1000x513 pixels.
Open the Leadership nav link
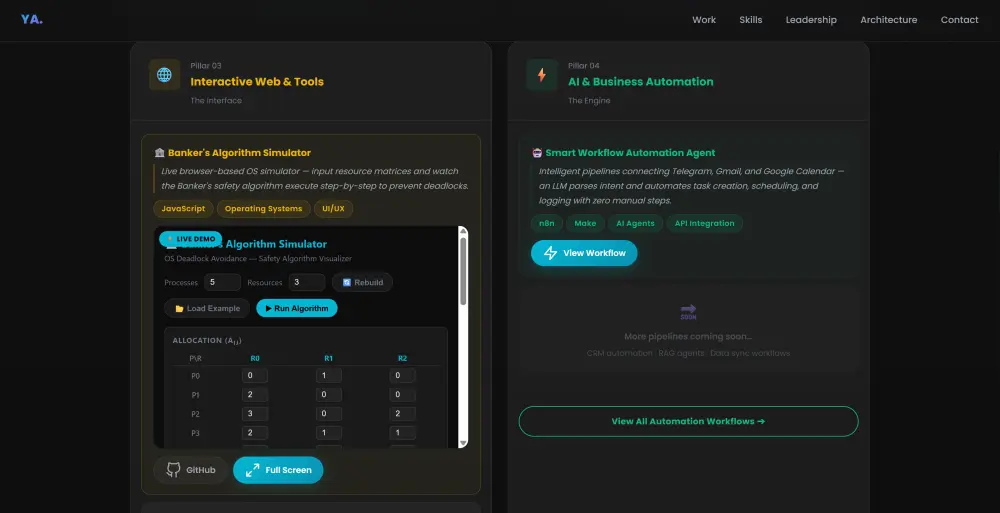[811, 20]
